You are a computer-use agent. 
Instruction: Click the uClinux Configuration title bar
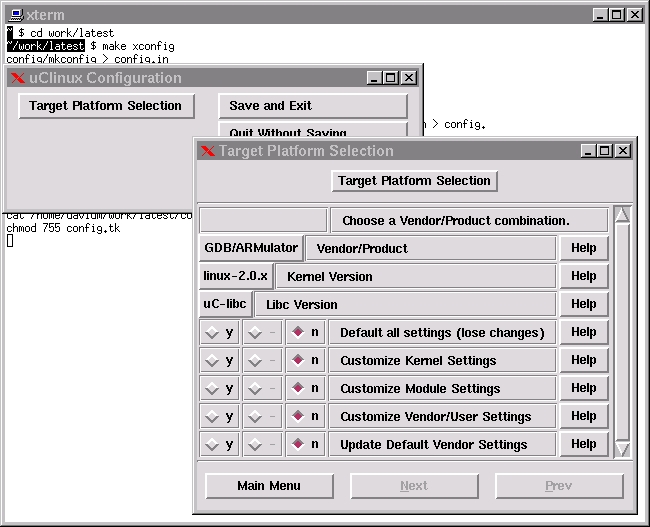213,78
